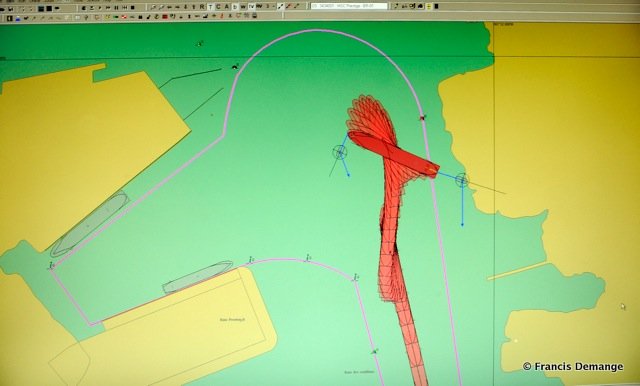Click the tug marker circle near ship's bow
Viewport: 640px width, 386px height.
tap(340, 152)
